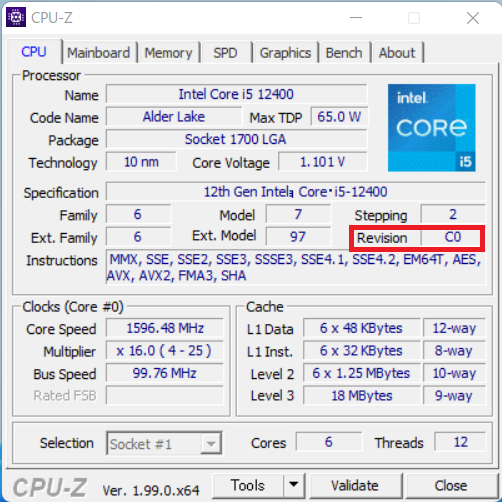Click the Multiplier x 16.0 value
Screen dimensions: 502x502
(x=165, y=351)
